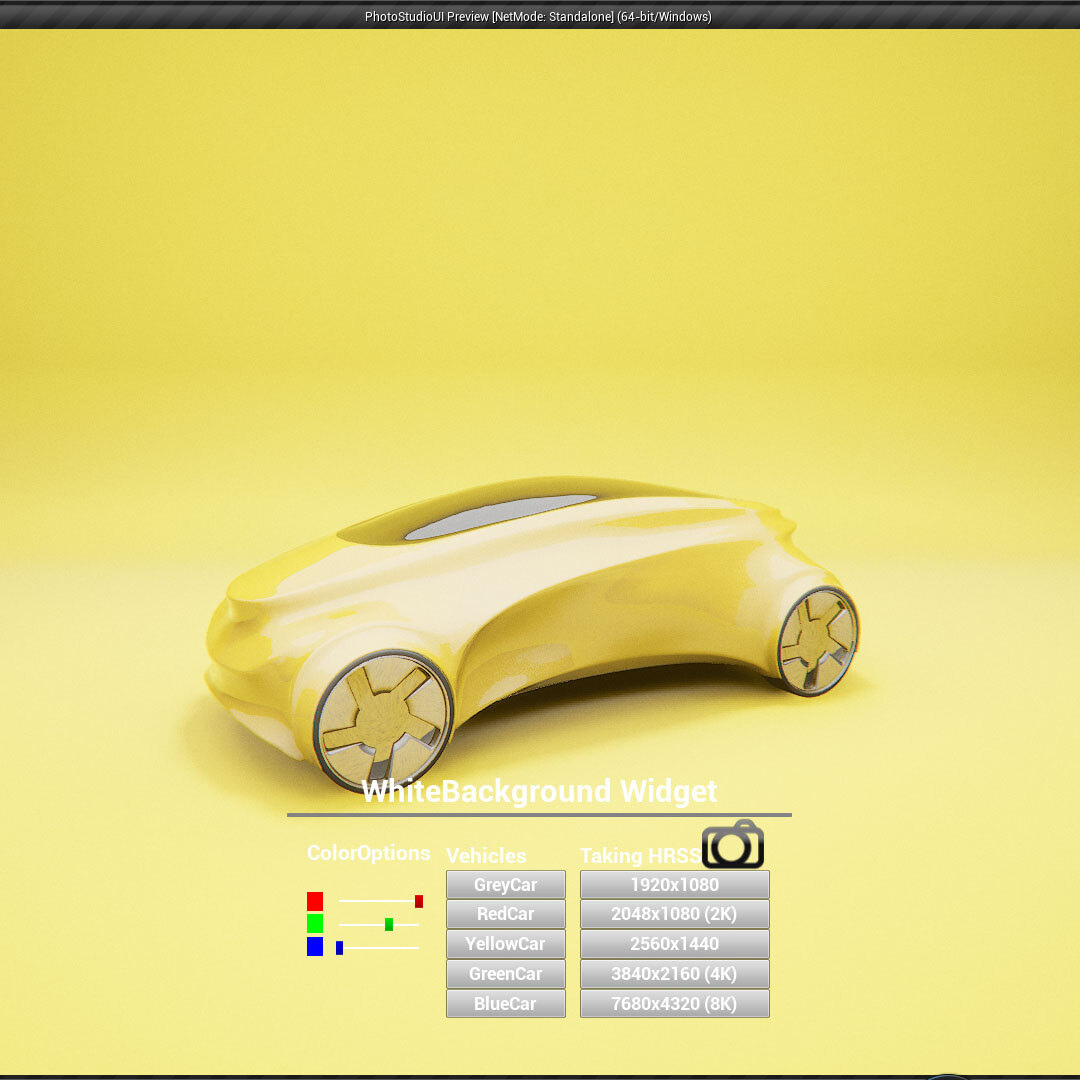This screenshot has width=1080, height=1080.
Task: Click the Vehicles heading label
Action: pyautogui.click(x=486, y=855)
